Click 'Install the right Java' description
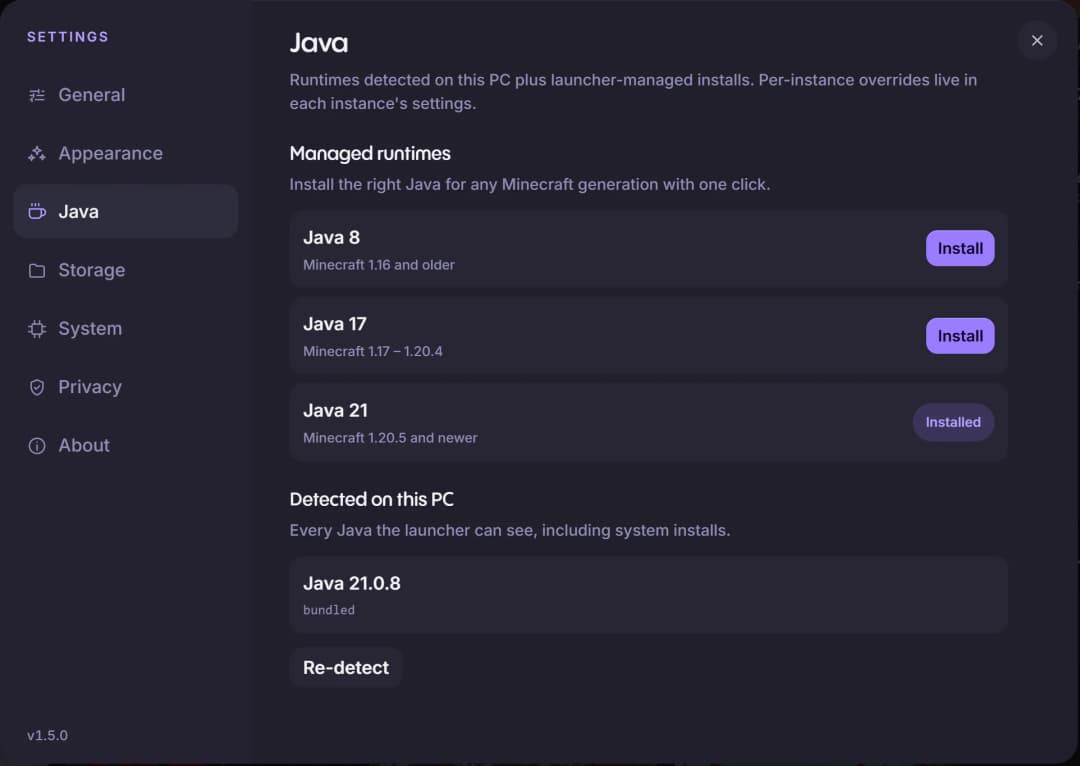The height and width of the screenshot is (766, 1080). coord(530,185)
